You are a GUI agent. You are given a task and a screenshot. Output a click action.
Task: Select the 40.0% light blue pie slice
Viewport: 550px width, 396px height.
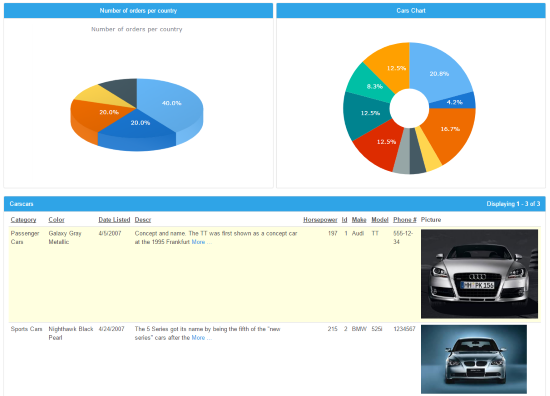pyautogui.click(x=172, y=103)
